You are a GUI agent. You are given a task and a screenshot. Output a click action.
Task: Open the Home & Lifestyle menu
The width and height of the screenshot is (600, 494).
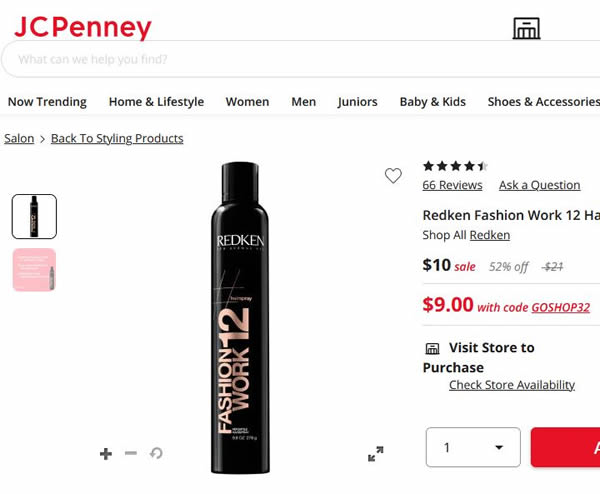pos(156,101)
